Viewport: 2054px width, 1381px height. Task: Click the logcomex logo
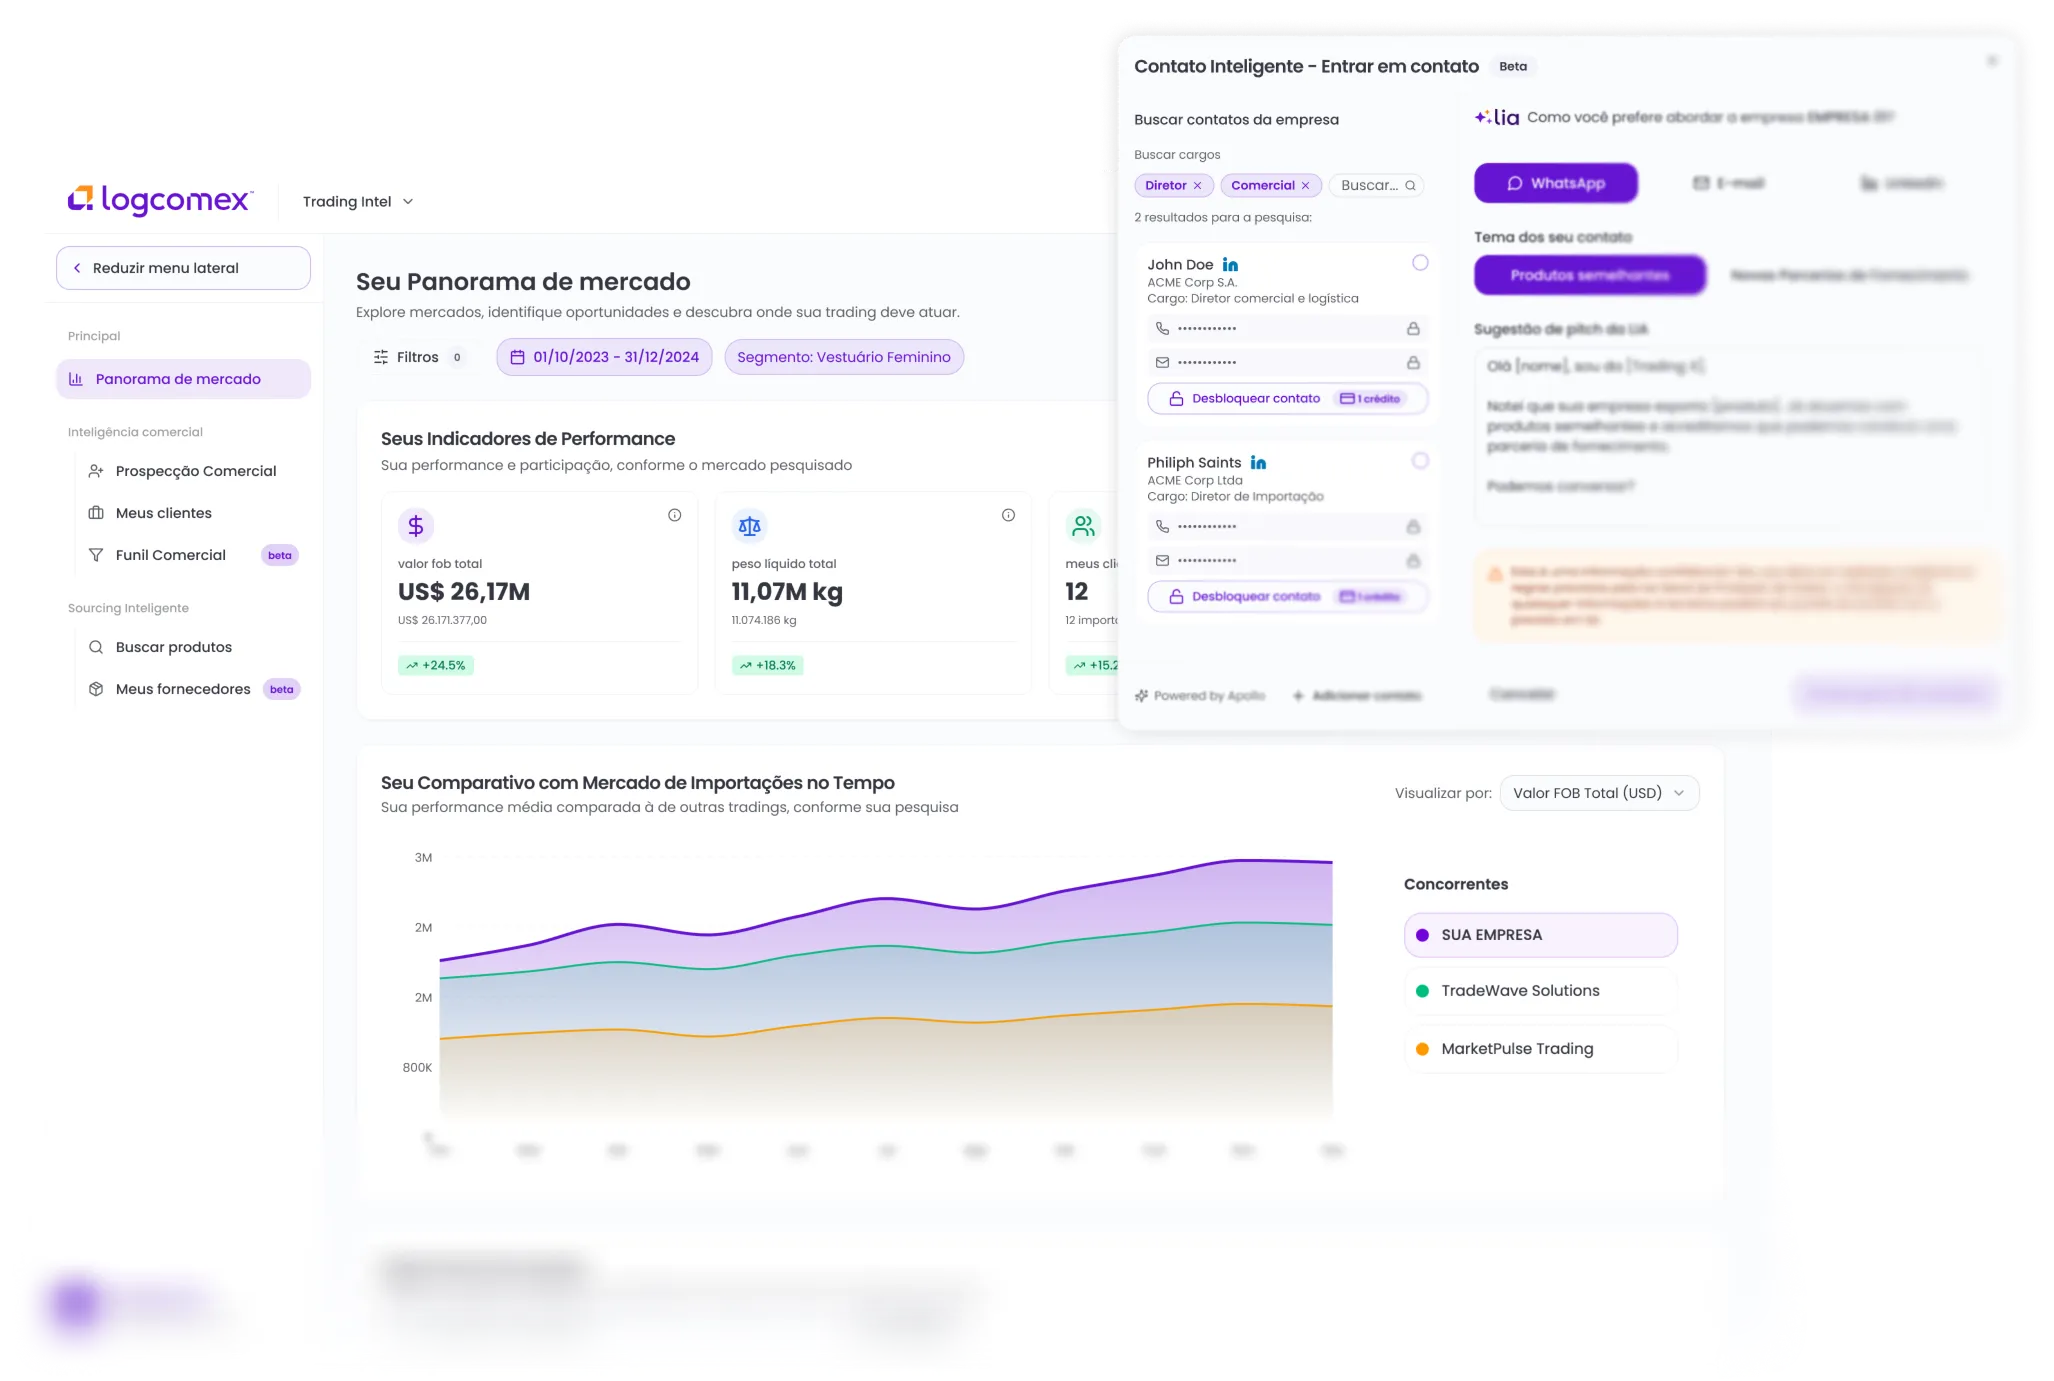click(x=160, y=200)
